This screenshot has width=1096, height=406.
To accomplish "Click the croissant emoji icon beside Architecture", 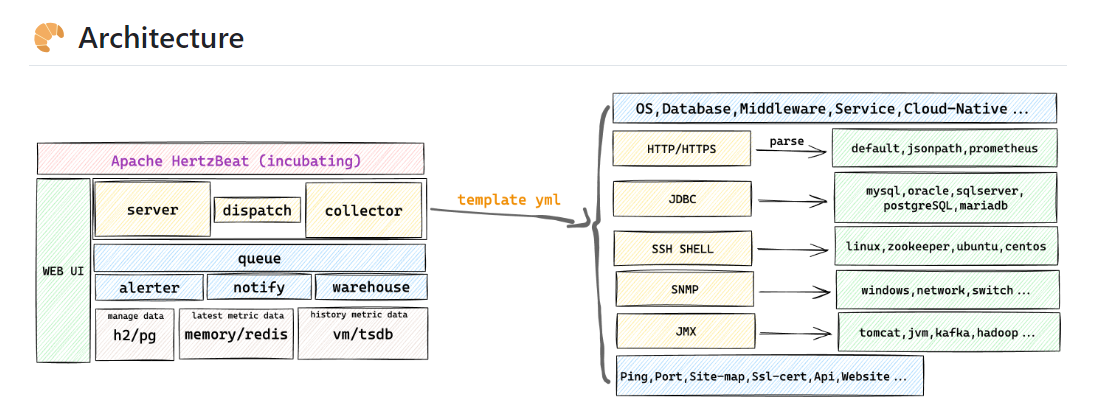I will [49, 37].
